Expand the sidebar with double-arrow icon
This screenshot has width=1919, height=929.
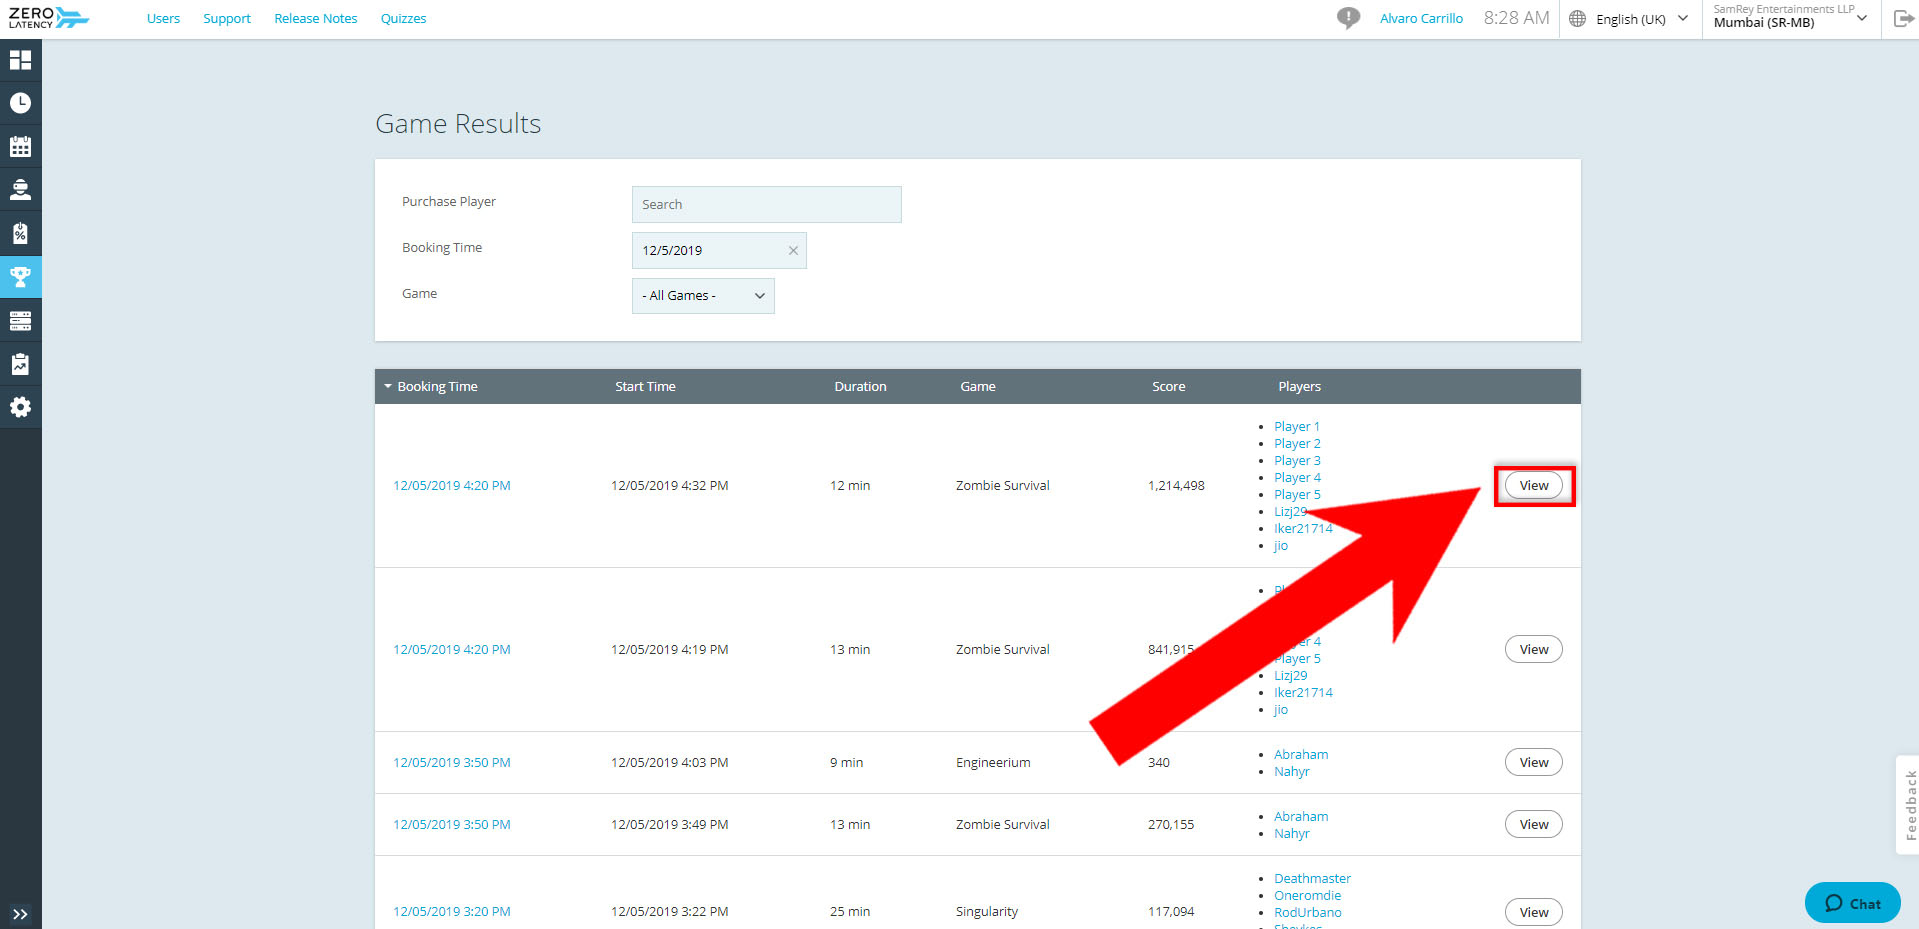point(20,914)
